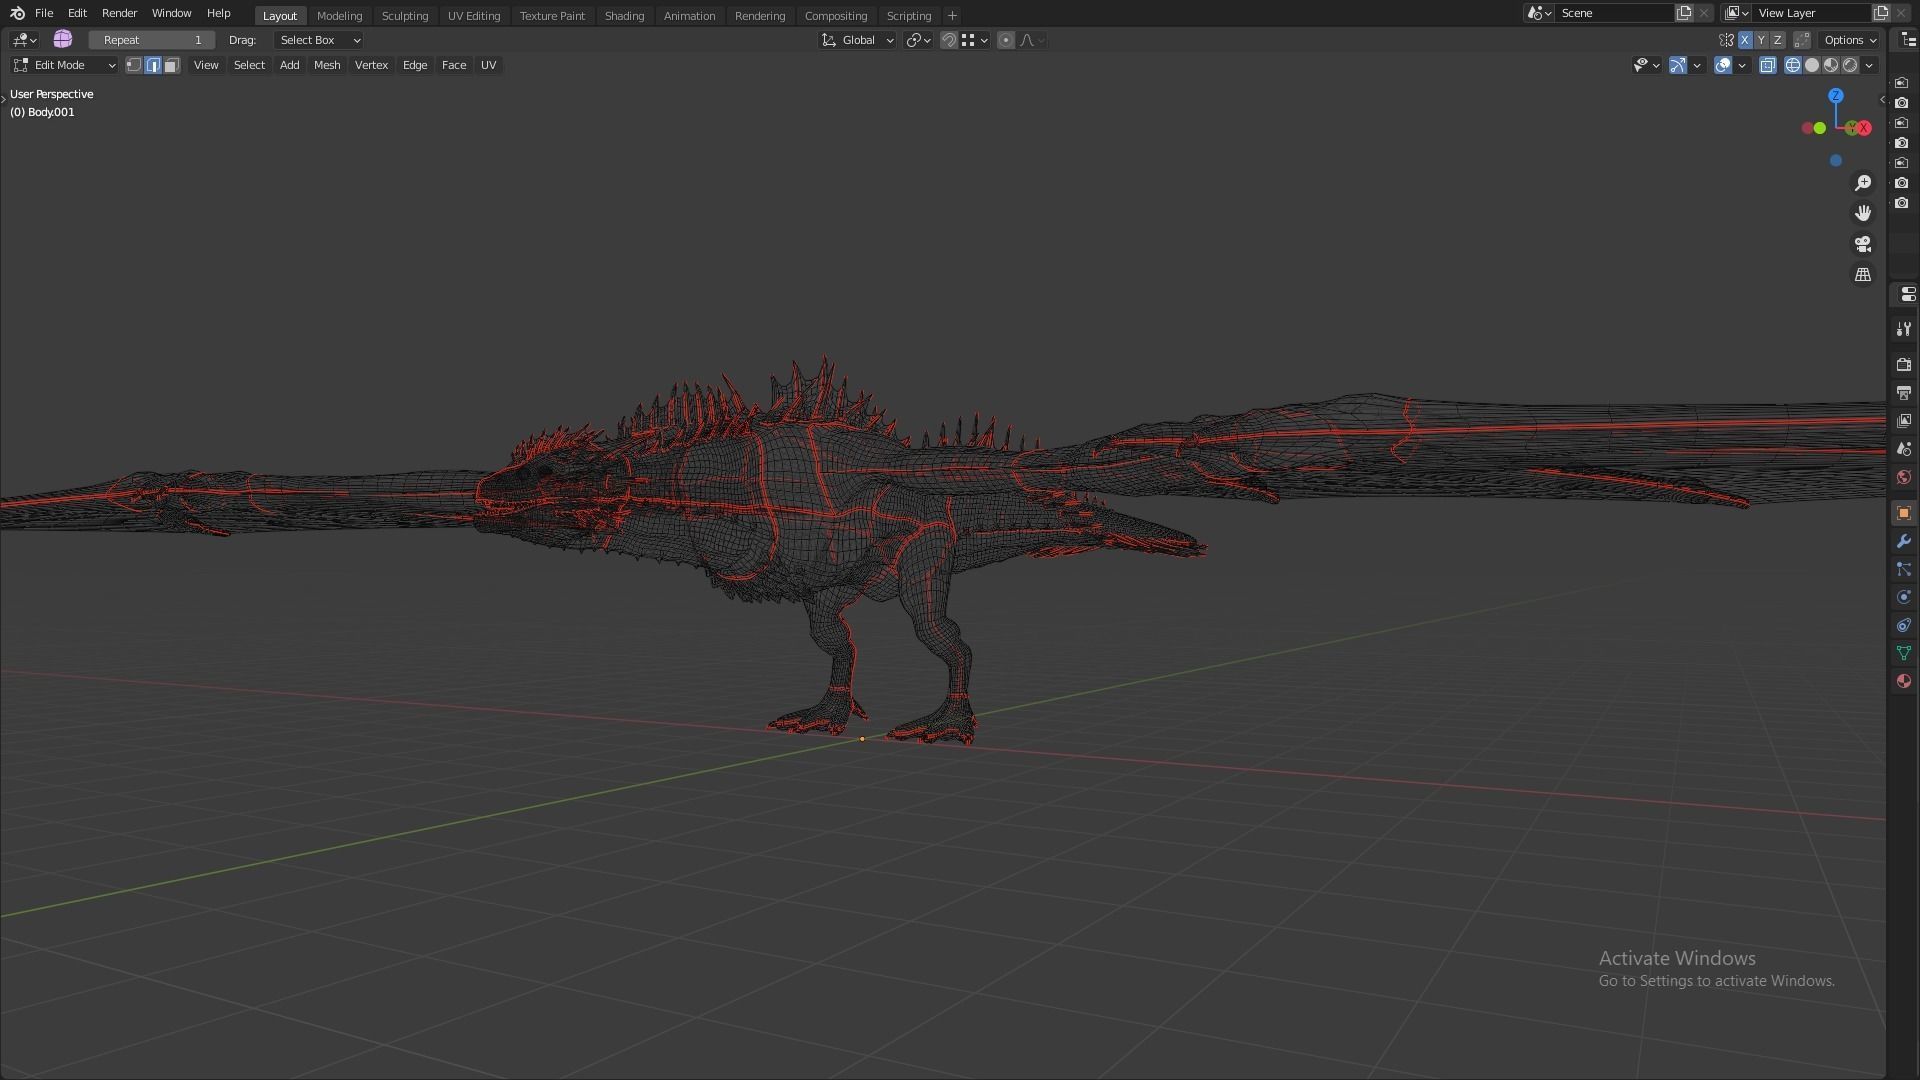This screenshot has width=1920, height=1080.
Task: Select solid viewport shading
Action: point(1812,65)
